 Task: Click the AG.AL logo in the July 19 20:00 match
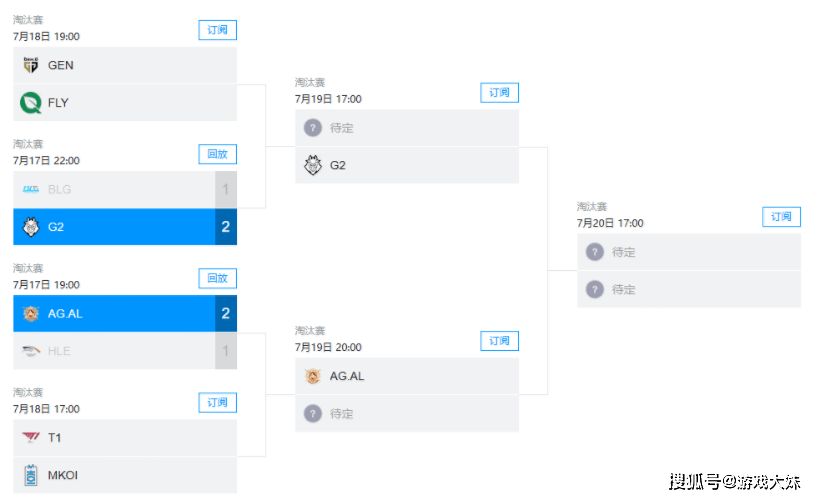(x=313, y=376)
